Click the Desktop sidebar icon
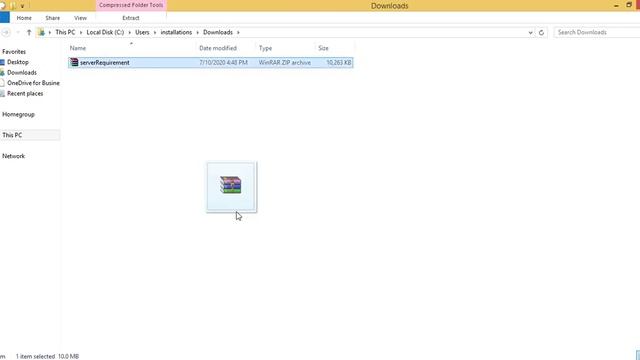 tap(2, 62)
